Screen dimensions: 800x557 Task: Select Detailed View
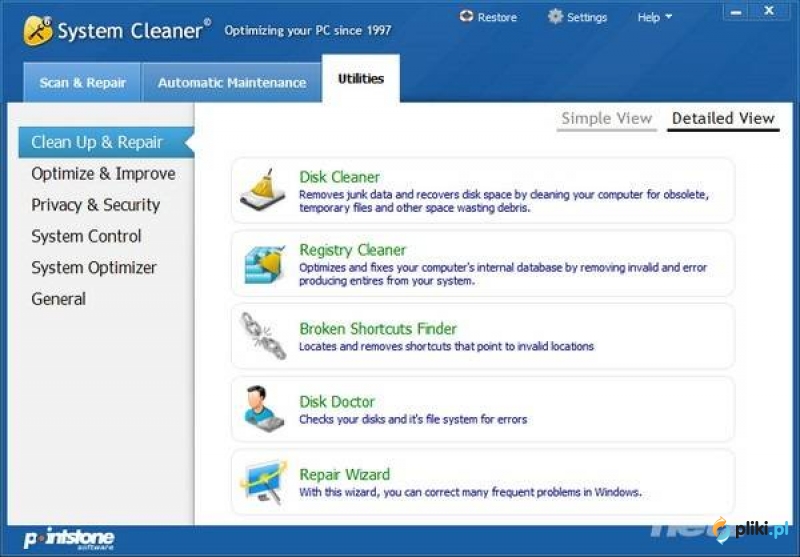pyautogui.click(x=723, y=119)
